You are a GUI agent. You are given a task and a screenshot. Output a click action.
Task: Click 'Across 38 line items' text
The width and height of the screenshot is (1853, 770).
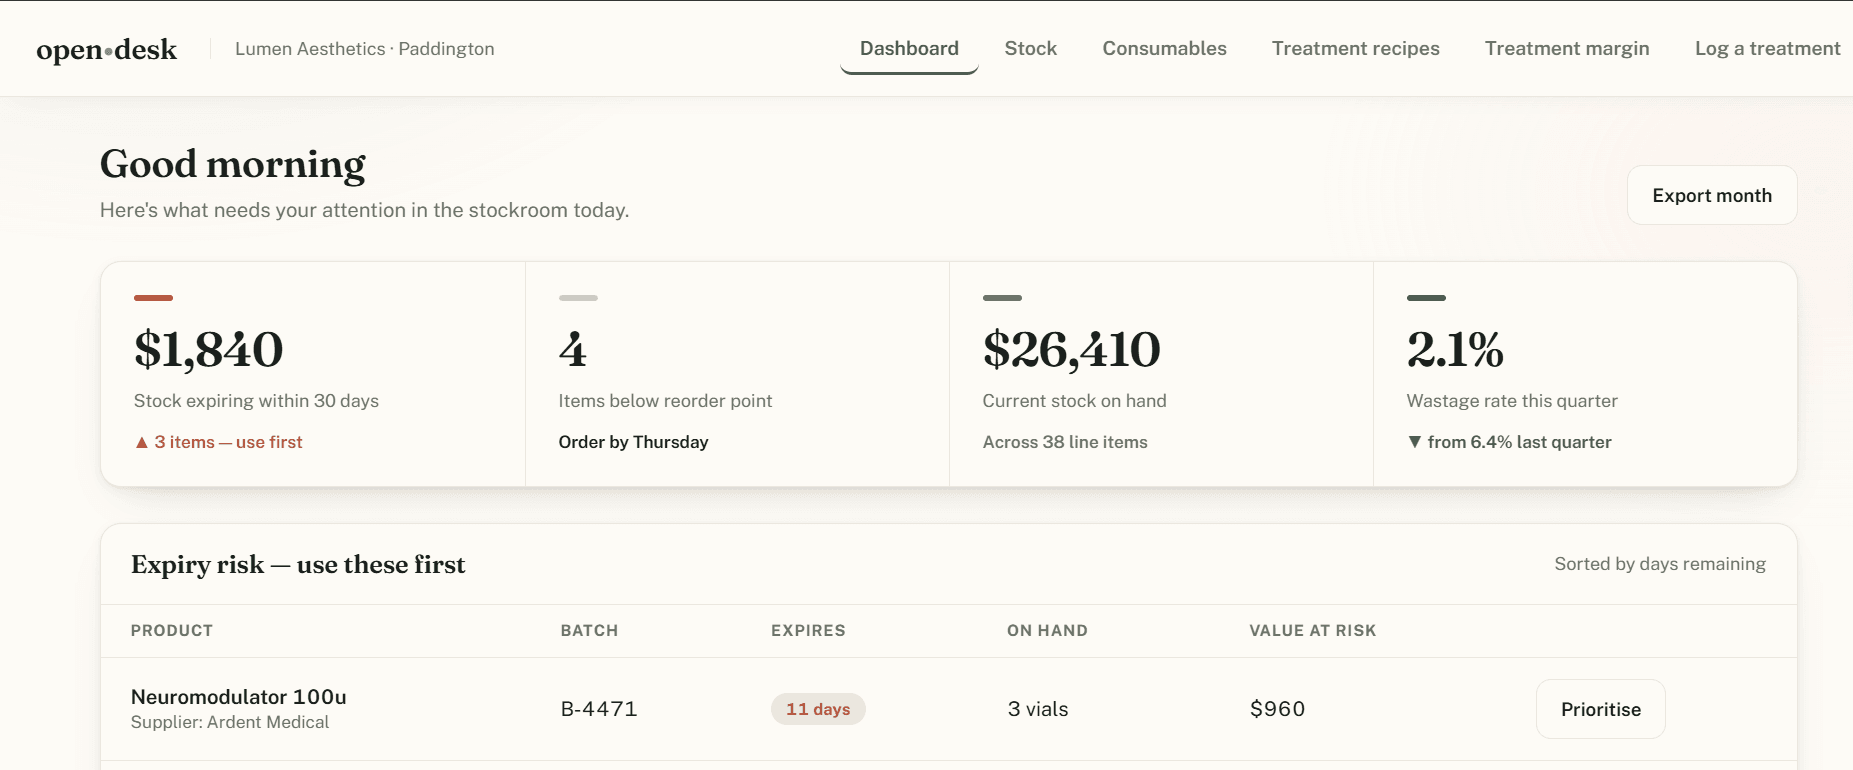click(x=1064, y=442)
